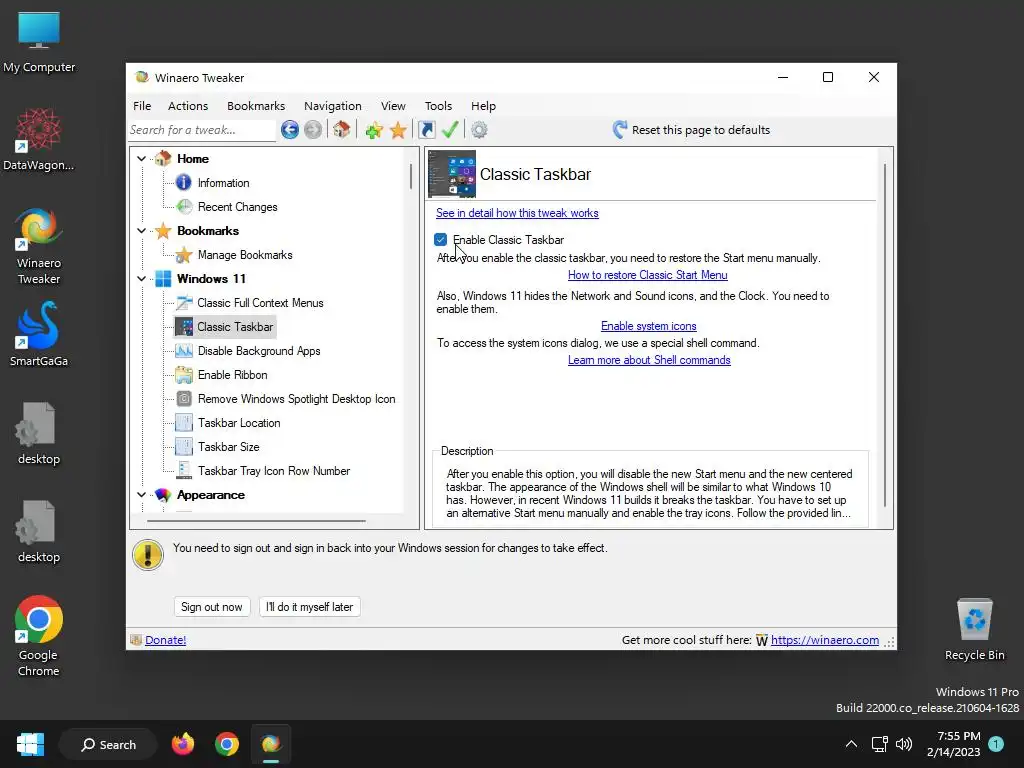Collapse the Windows 11 tree node

[142, 278]
